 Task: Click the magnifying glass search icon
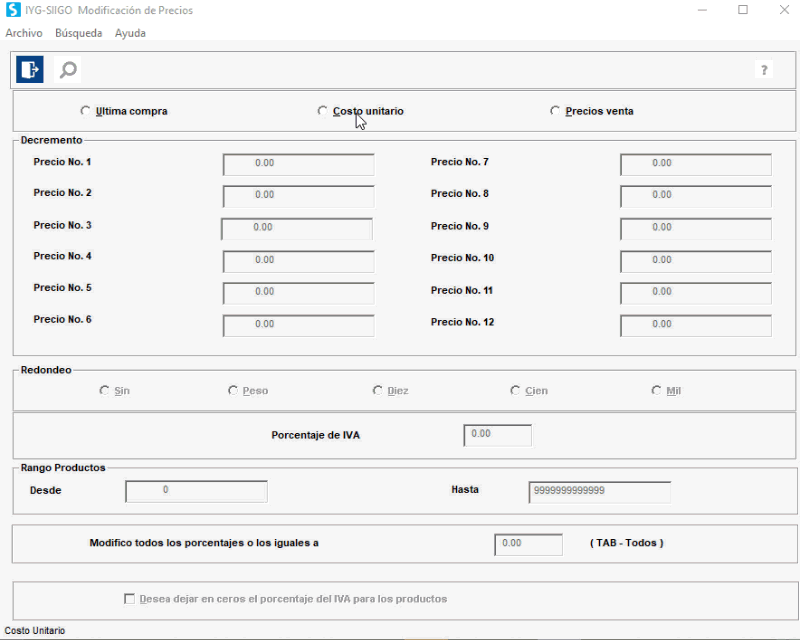click(x=68, y=69)
